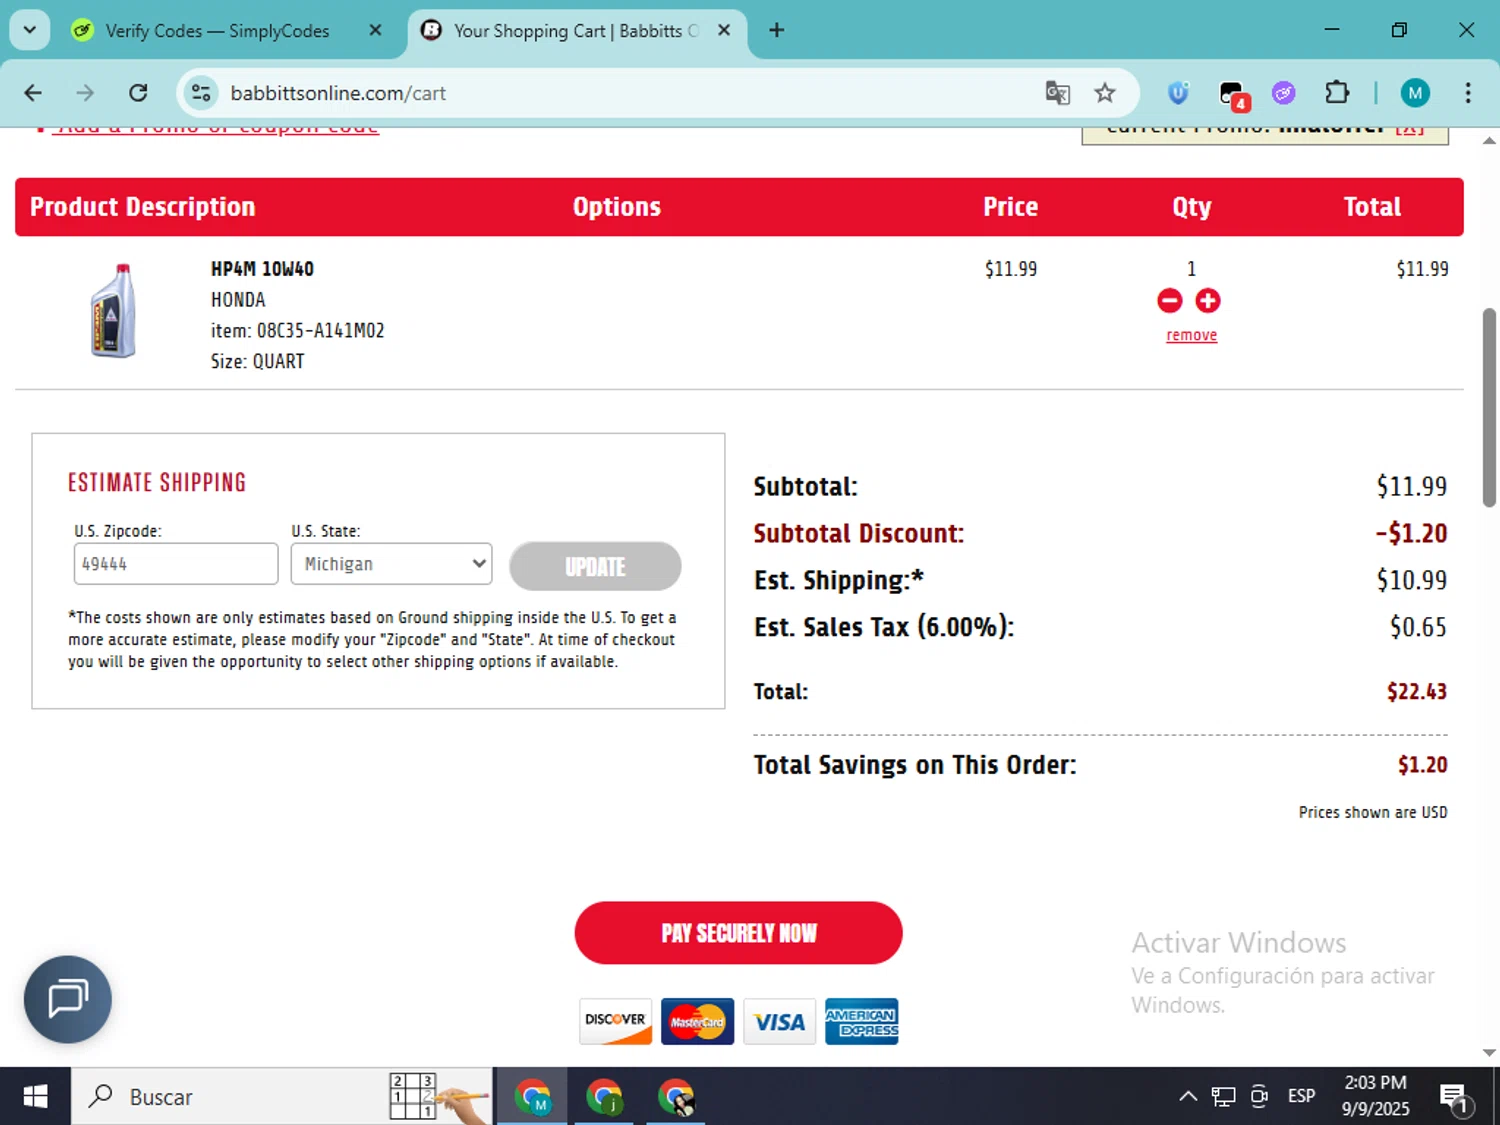Click the browser forward arrow
The height and width of the screenshot is (1125, 1500).
(85, 93)
